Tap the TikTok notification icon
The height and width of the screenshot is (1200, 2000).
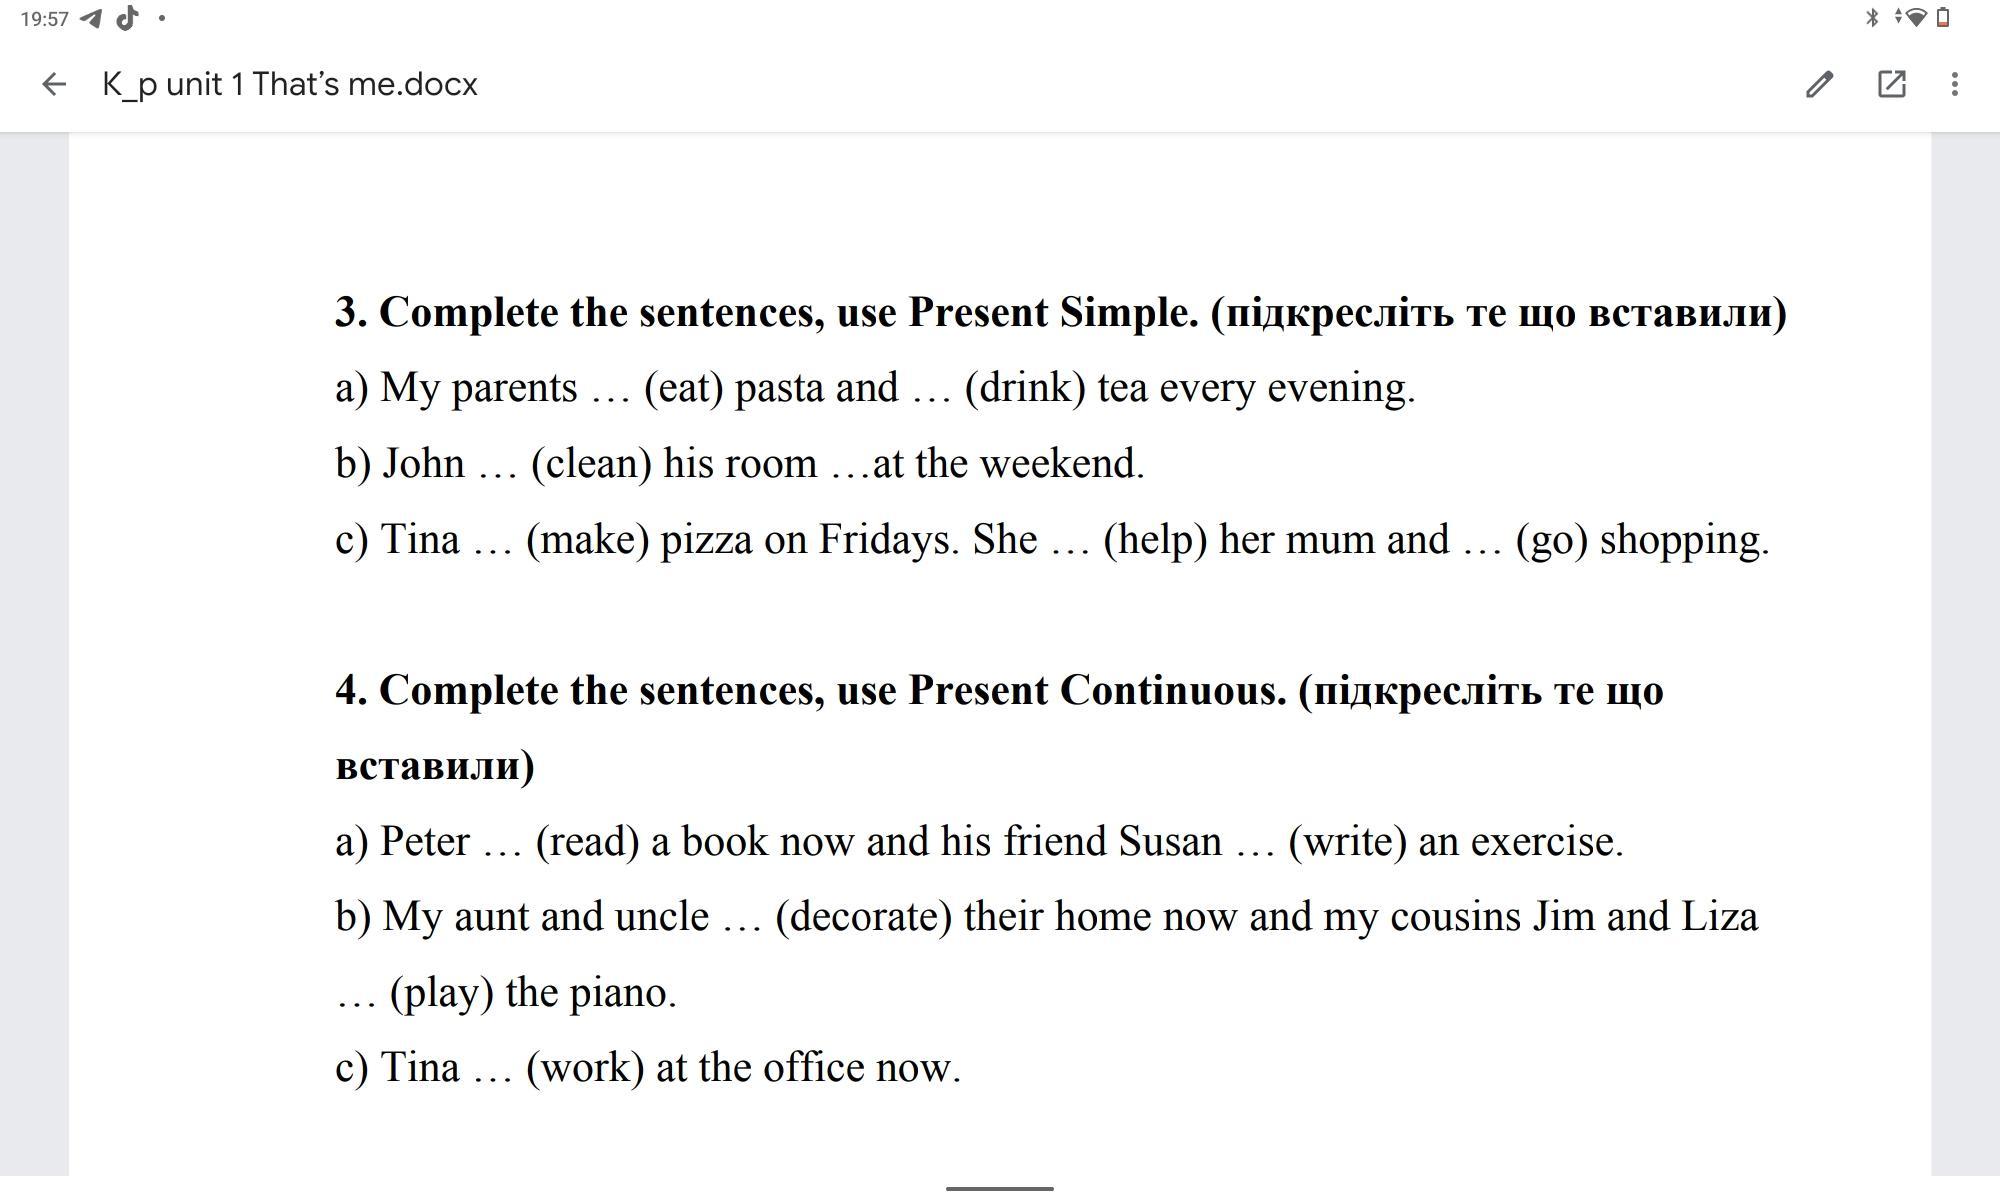click(x=127, y=18)
